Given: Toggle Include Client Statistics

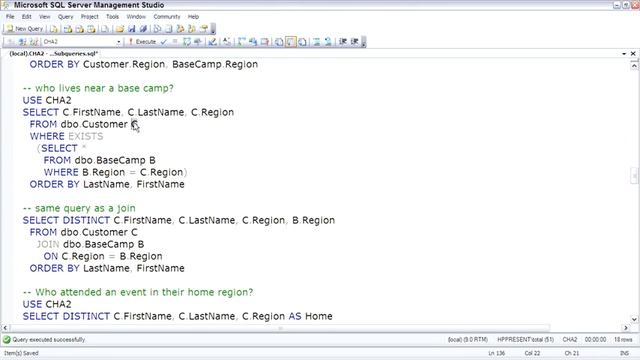Looking at the screenshot, I should point(253,42).
